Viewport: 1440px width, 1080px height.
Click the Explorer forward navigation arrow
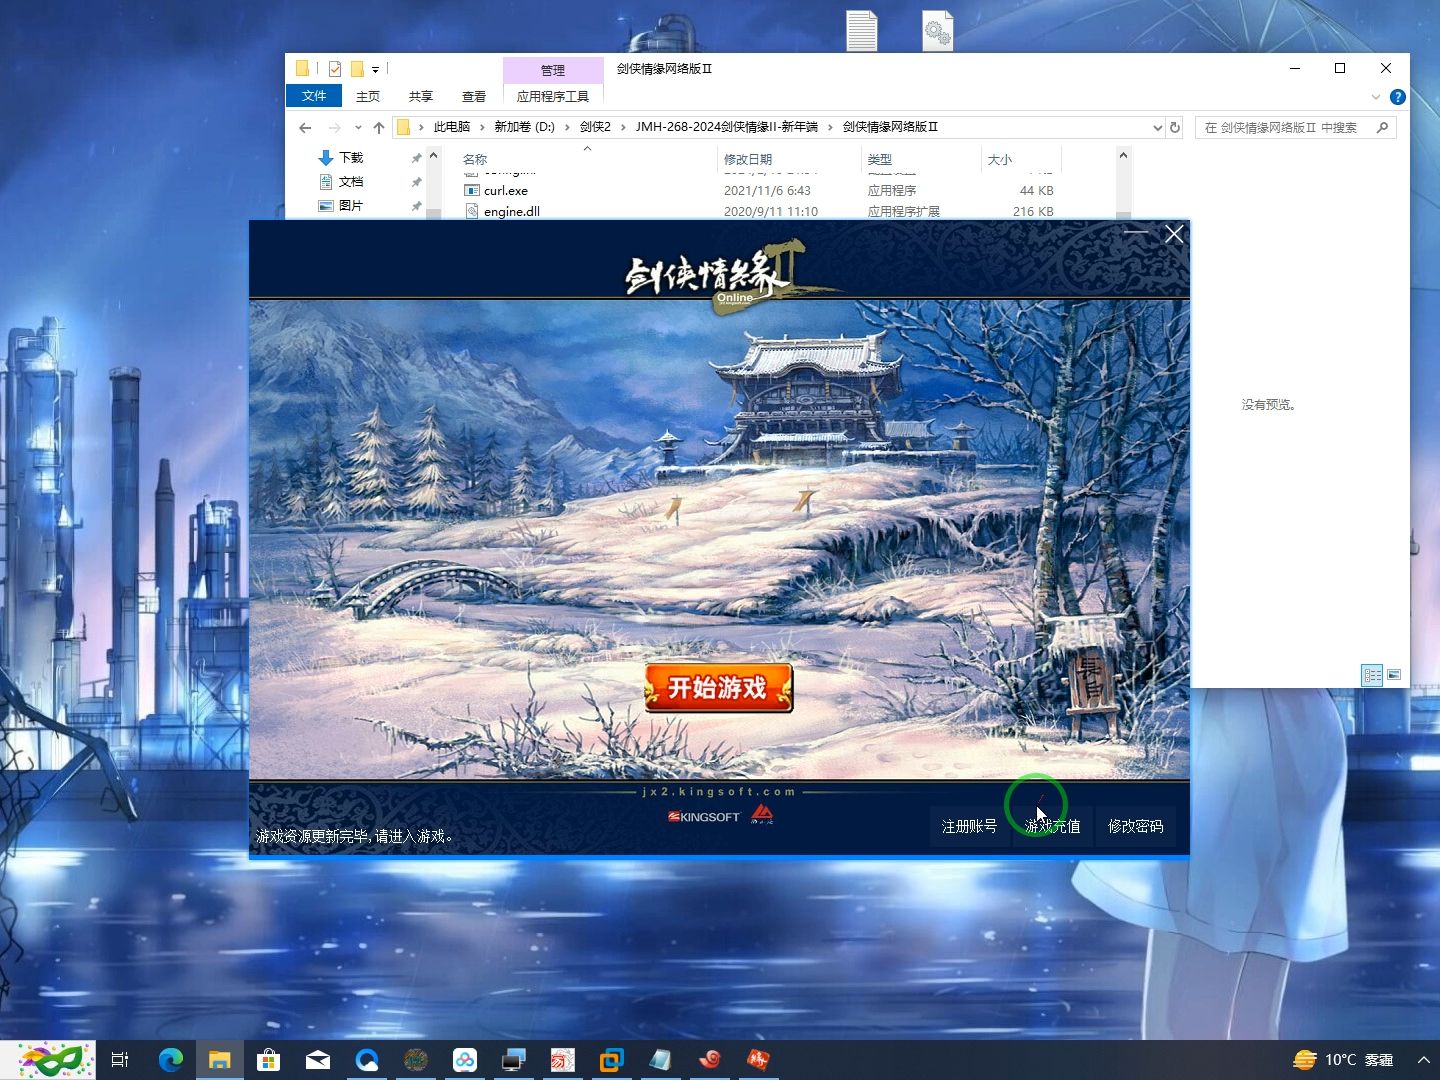334,127
